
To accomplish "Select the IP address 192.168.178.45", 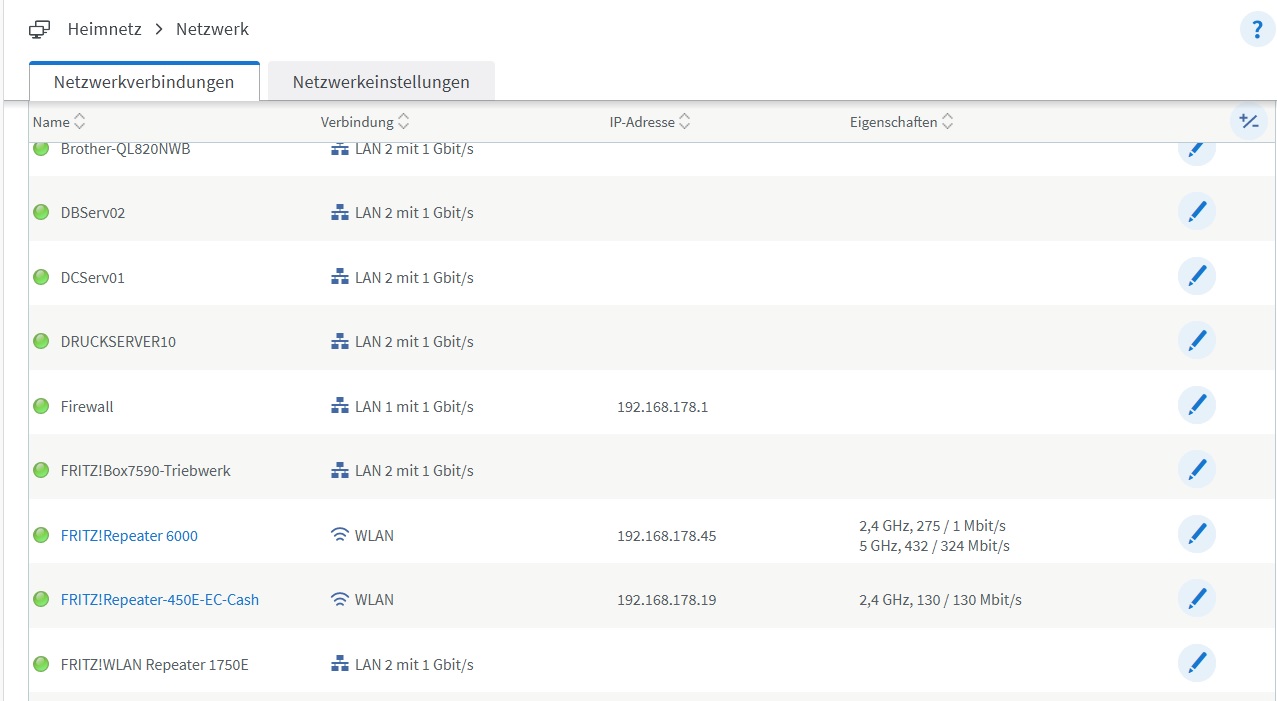I will click(x=667, y=536).
